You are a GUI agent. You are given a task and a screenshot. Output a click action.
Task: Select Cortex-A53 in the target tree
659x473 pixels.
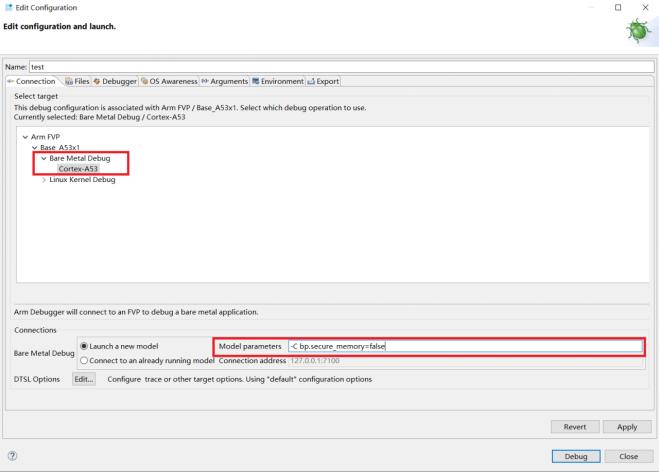point(78,169)
